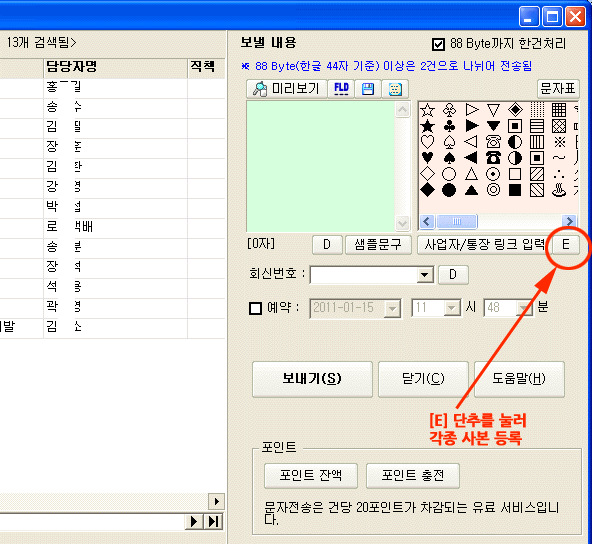Insert the filled heart symbol
The image size is (592, 544).
[x=427, y=157]
